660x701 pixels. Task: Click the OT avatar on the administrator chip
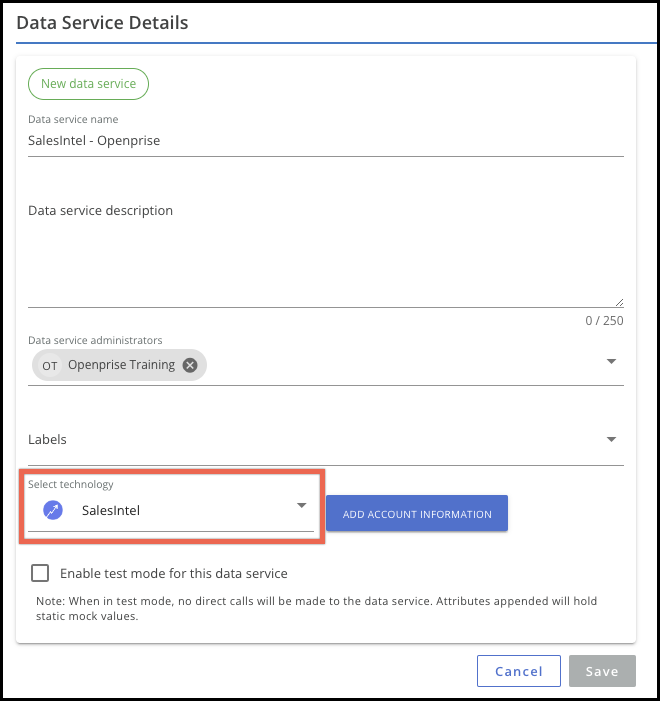tap(50, 366)
